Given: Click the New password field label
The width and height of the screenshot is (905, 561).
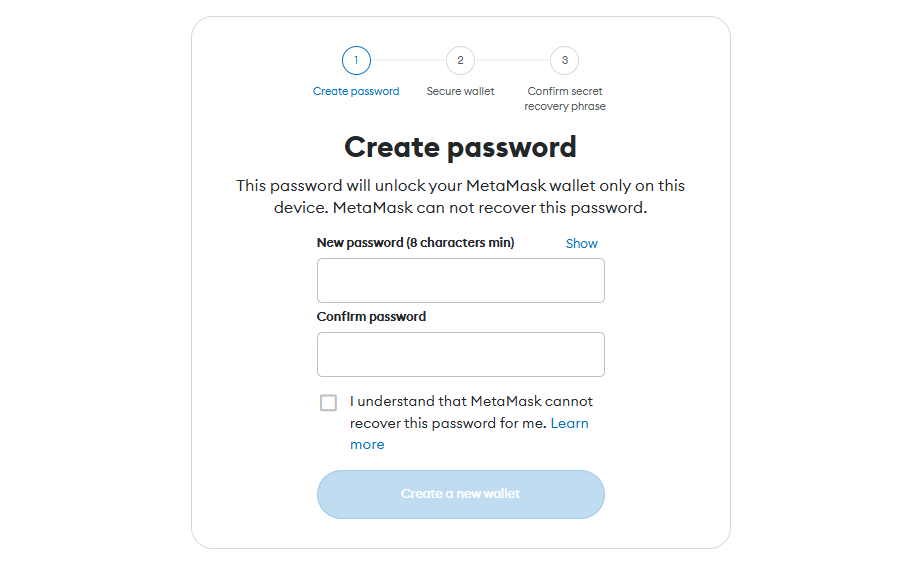Looking at the screenshot, I should pos(415,243).
